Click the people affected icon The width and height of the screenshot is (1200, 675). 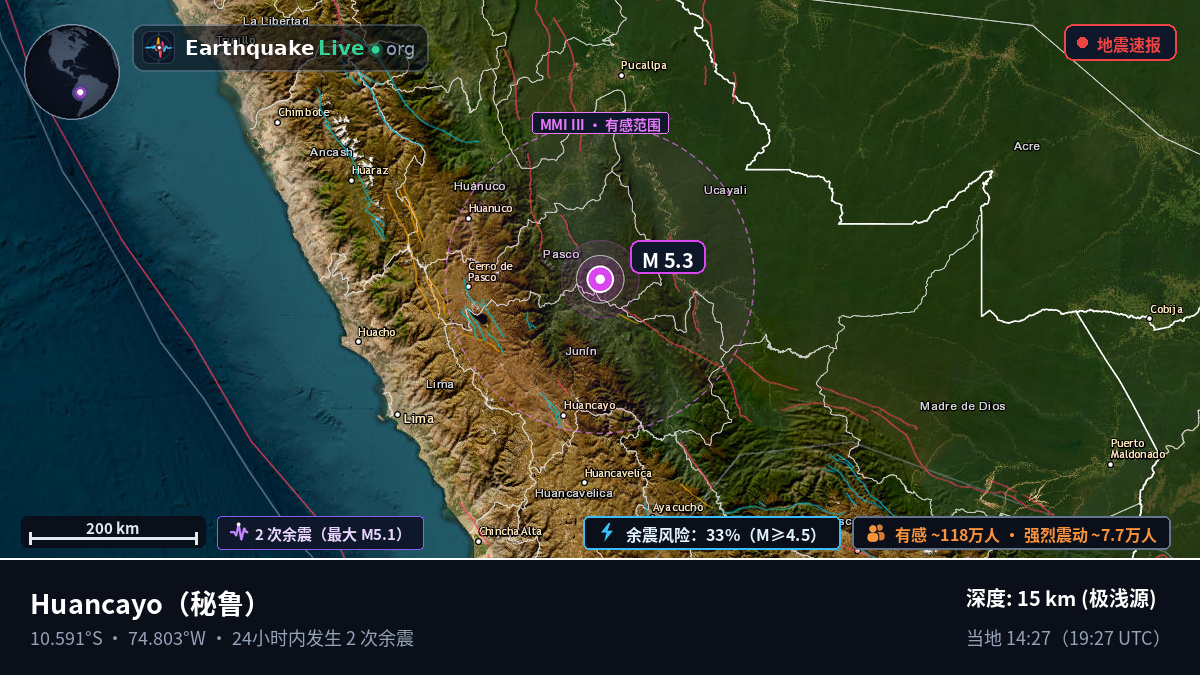pyautogui.click(x=876, y=533)
